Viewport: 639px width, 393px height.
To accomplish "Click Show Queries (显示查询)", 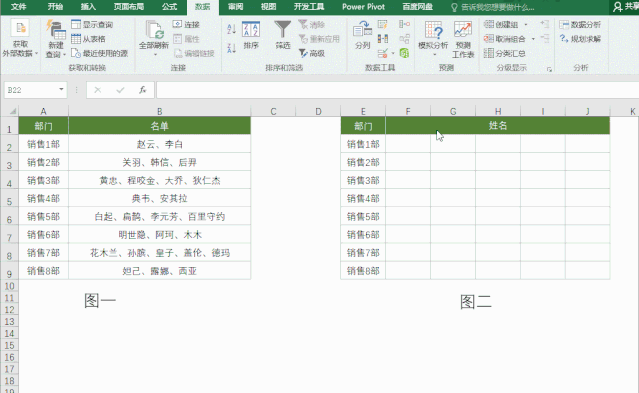I will [x=93, y=24].
